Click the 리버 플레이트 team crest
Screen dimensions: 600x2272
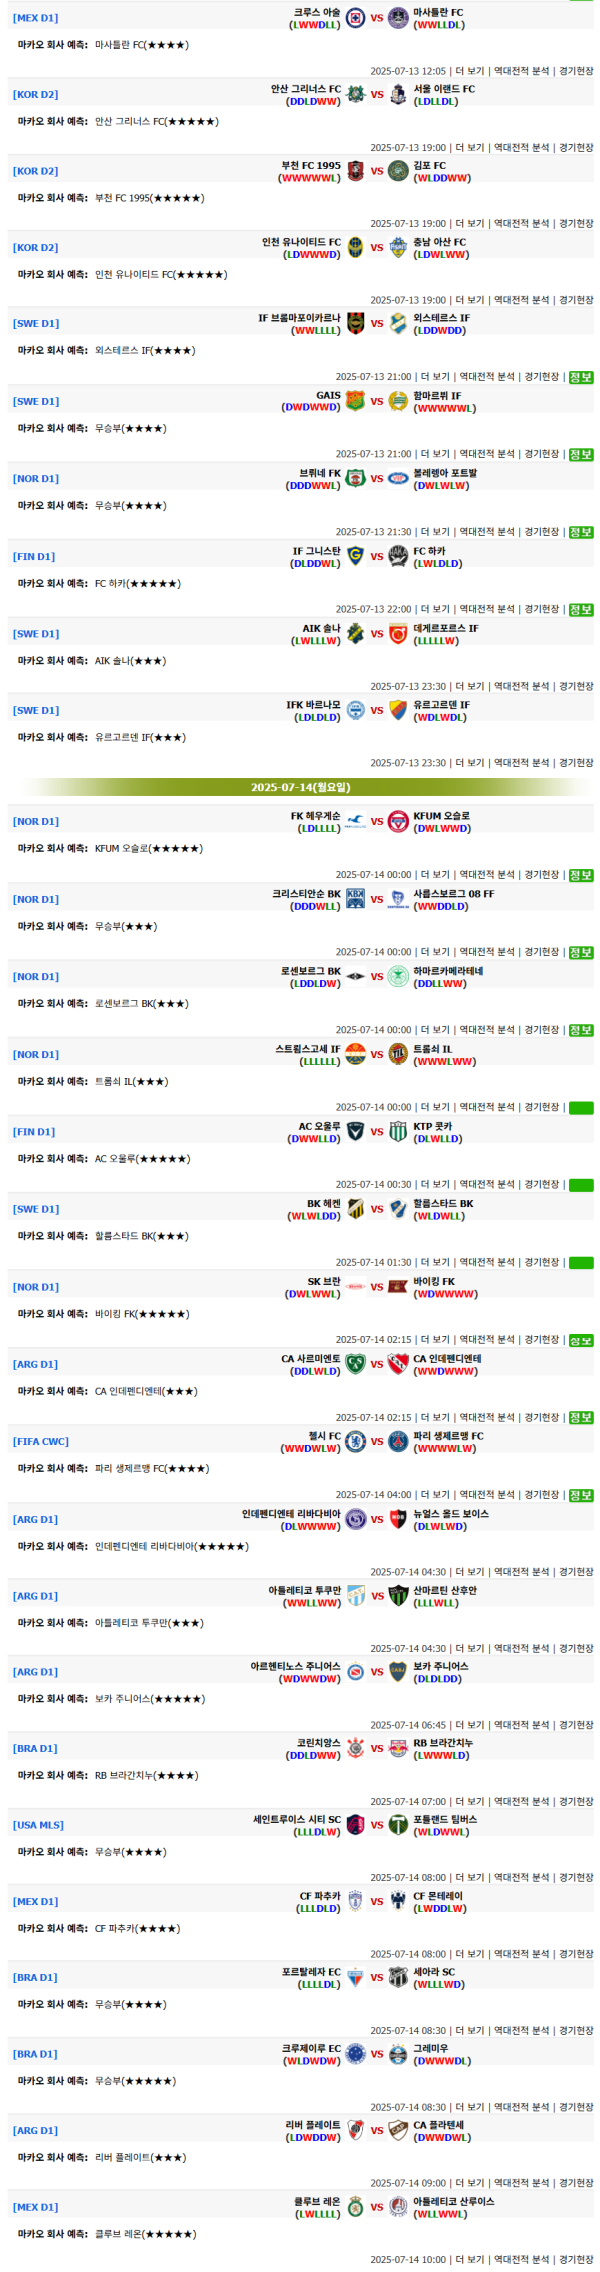tap(355, 2130)
